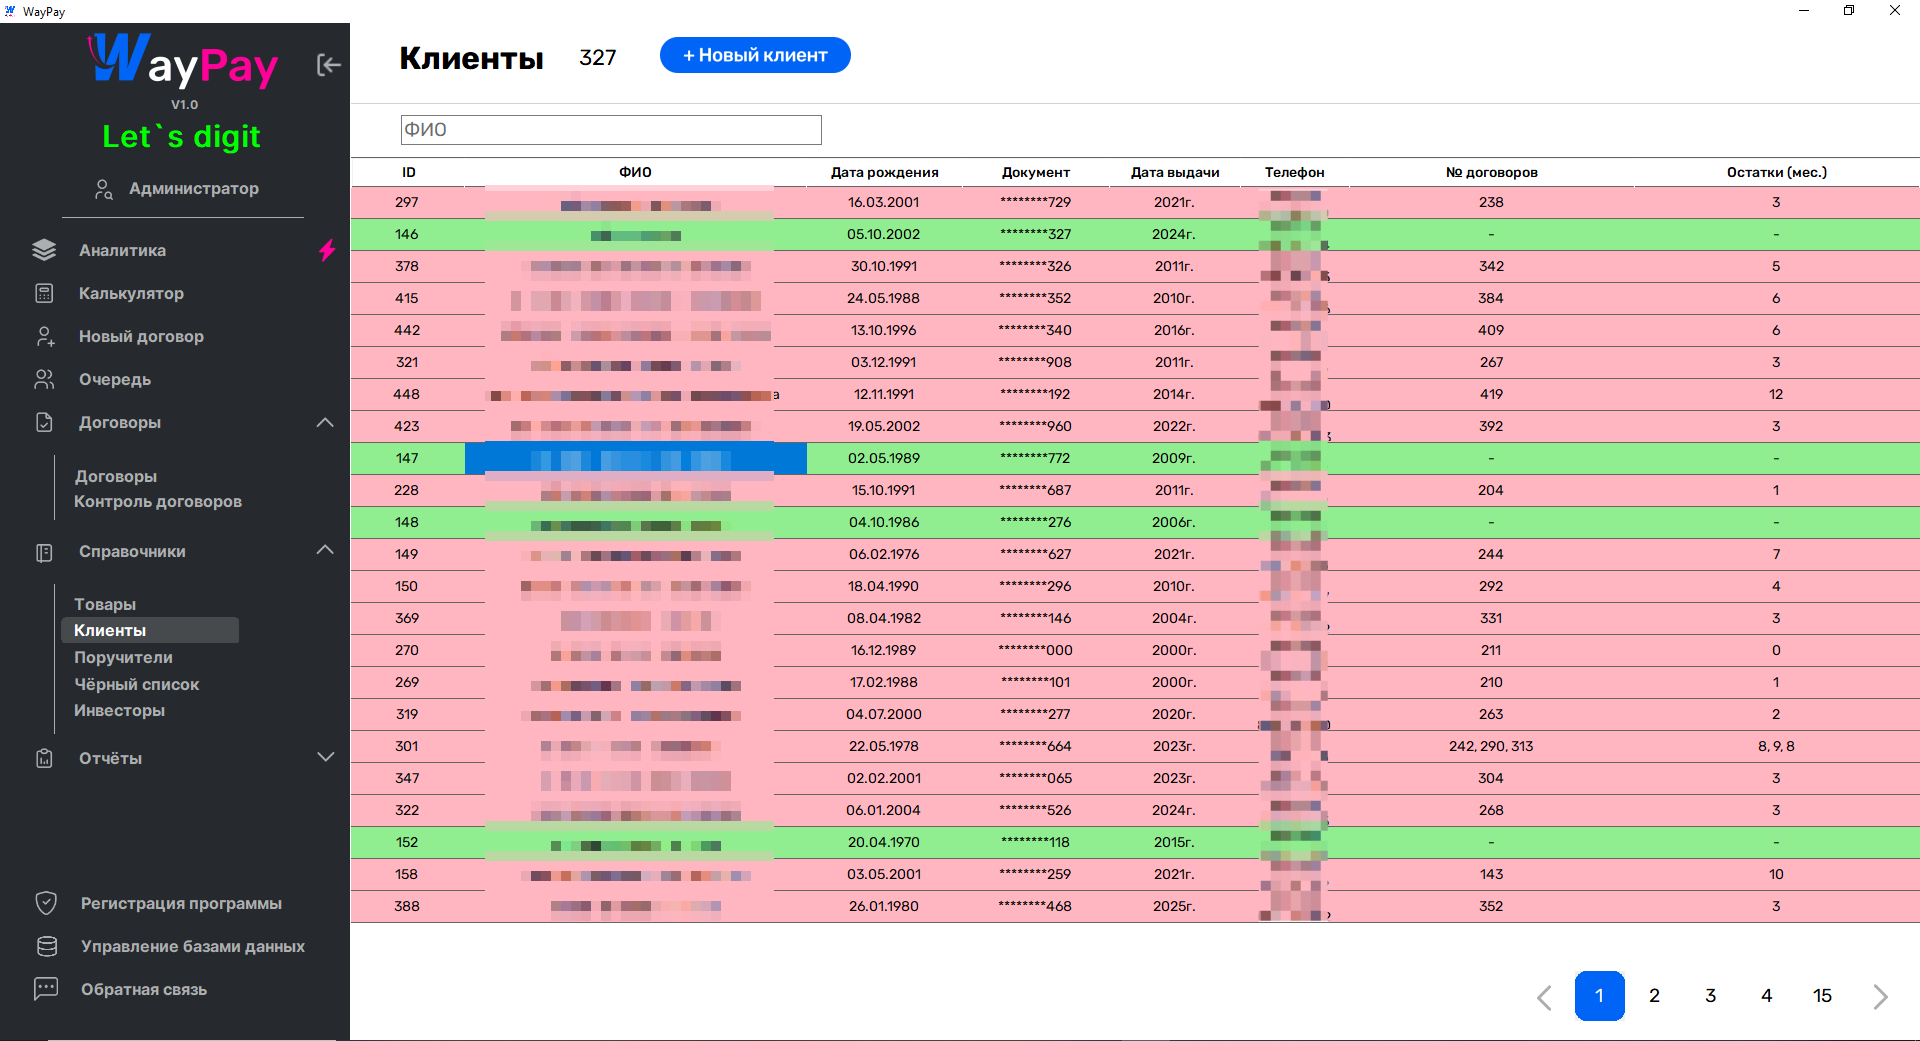1920x1041 pixels.
Task: Click the Документ column header
Action: [1035, 172]
